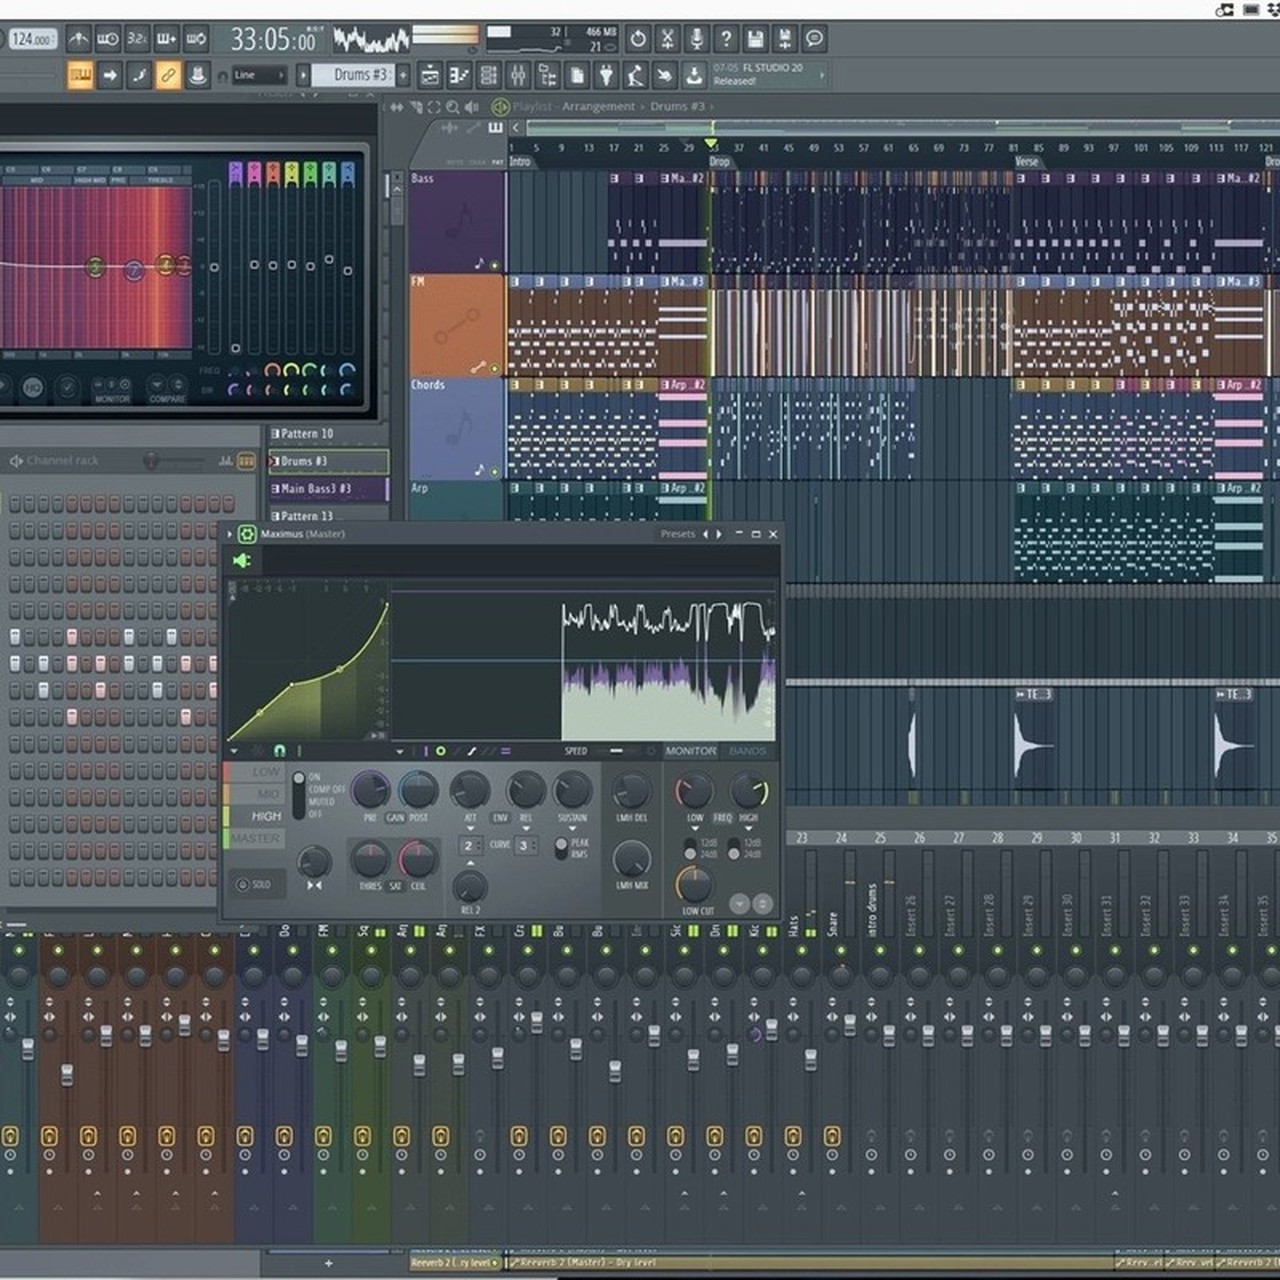Switch to BANDS tab in Maximus
Image resolution: width=1280 pixels, height=1280 pixels.
tap(747, 751)
